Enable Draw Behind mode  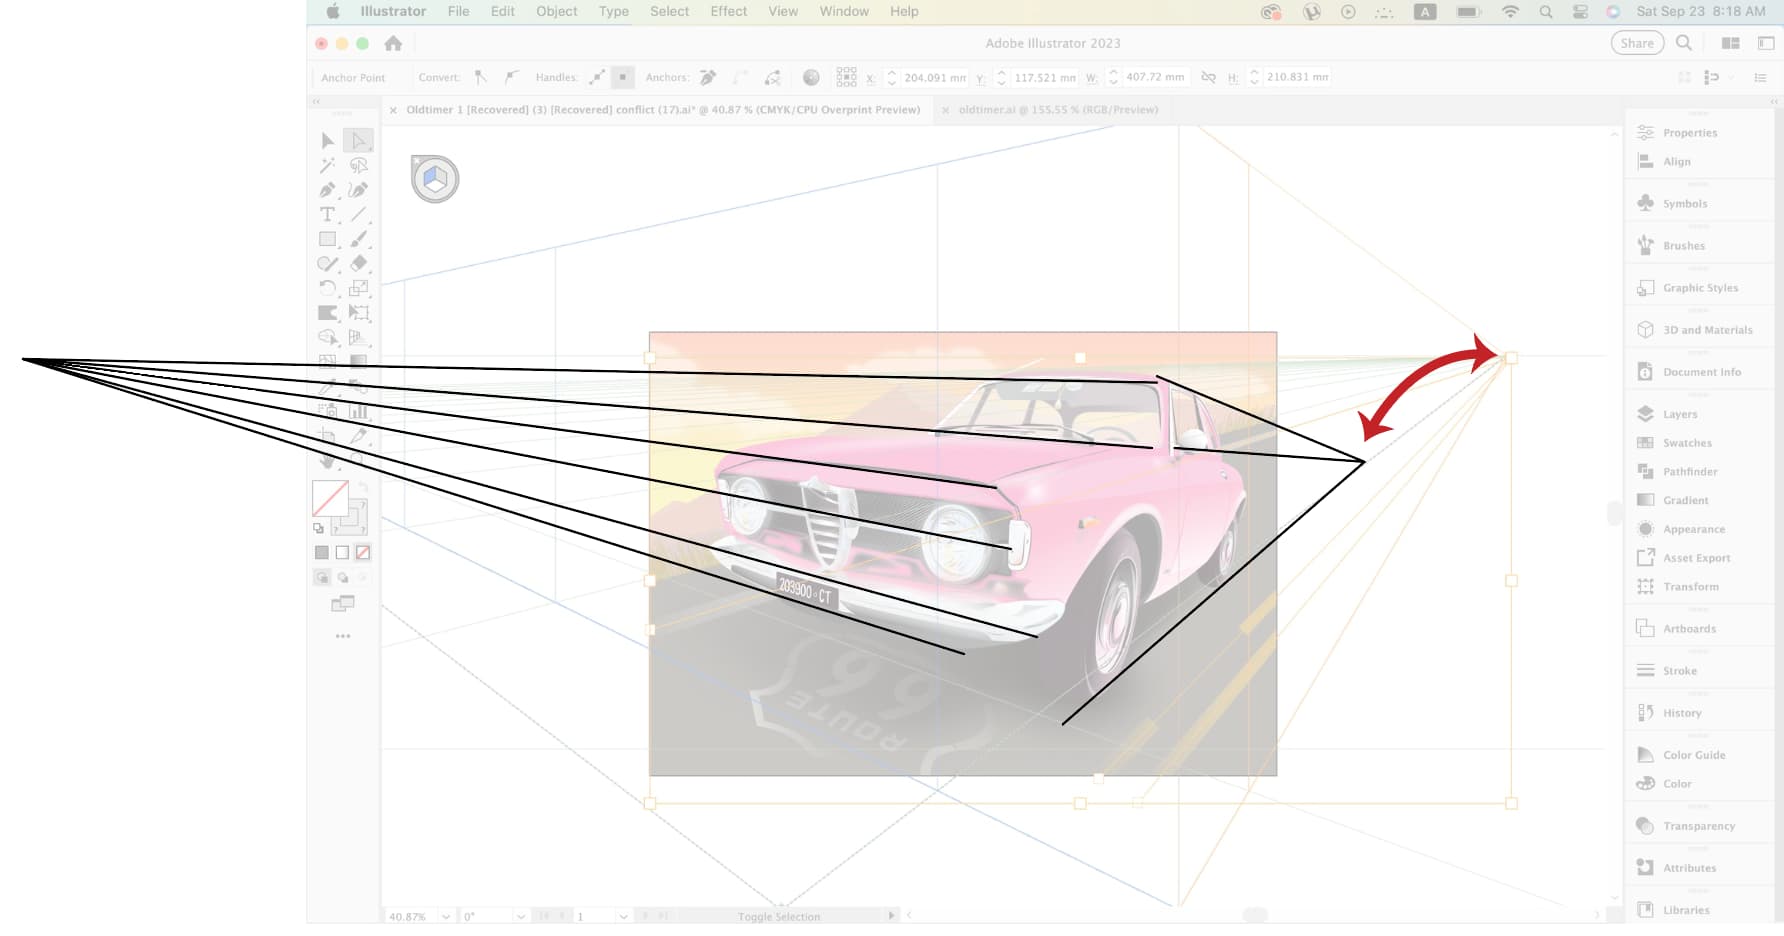tap(343, 577)
